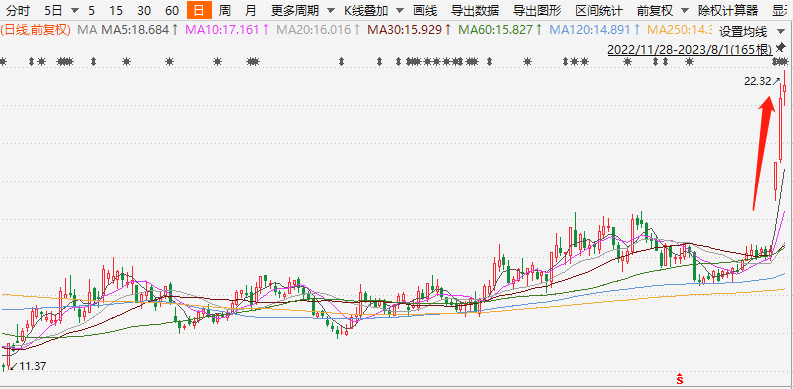The height and width of the screenshot is (389, 793).
Task: Click the highlighted 日 daily period tab
Action: (199, 10)
